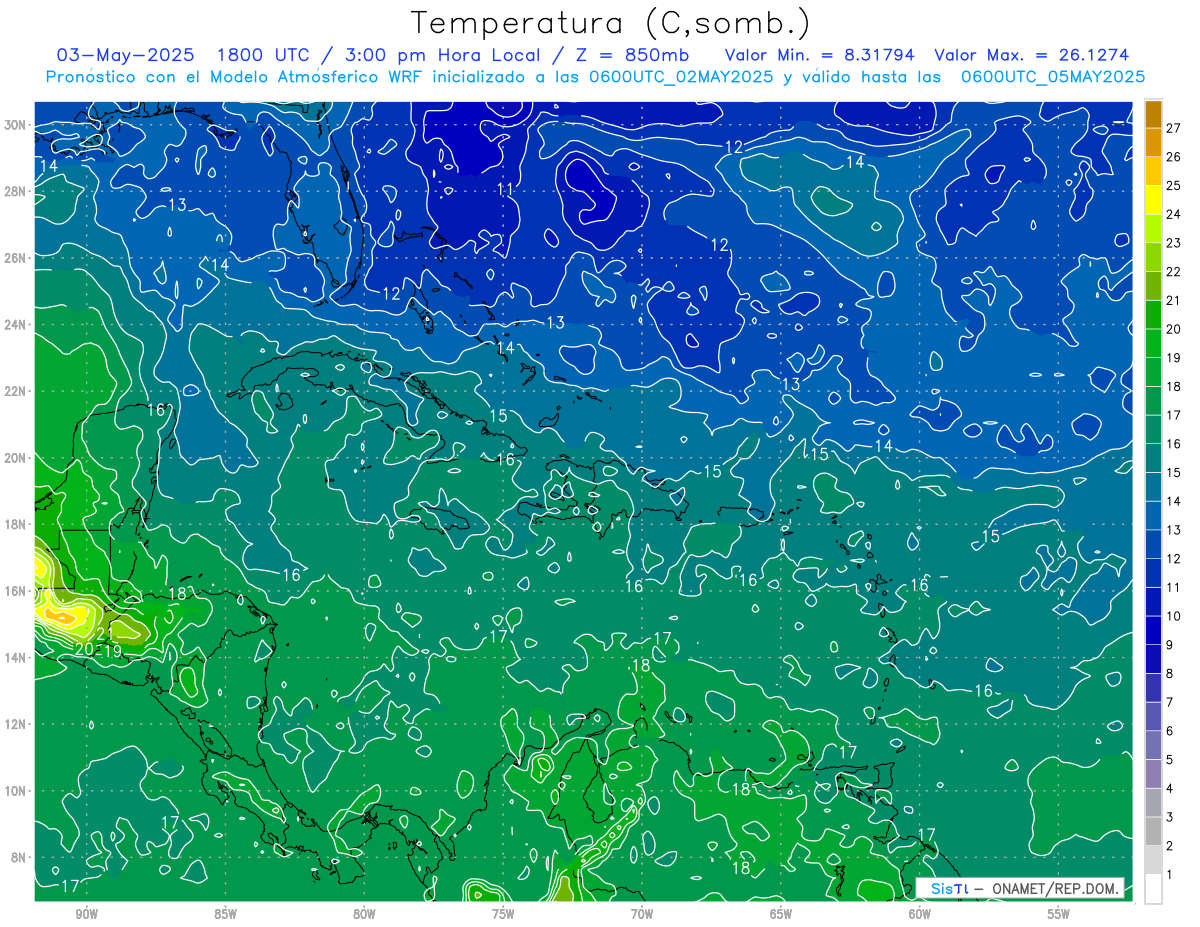Pick the bright yellow segment between 24 and 25
This screenshot has height=927, width=1200.
tap(1154, 199)
